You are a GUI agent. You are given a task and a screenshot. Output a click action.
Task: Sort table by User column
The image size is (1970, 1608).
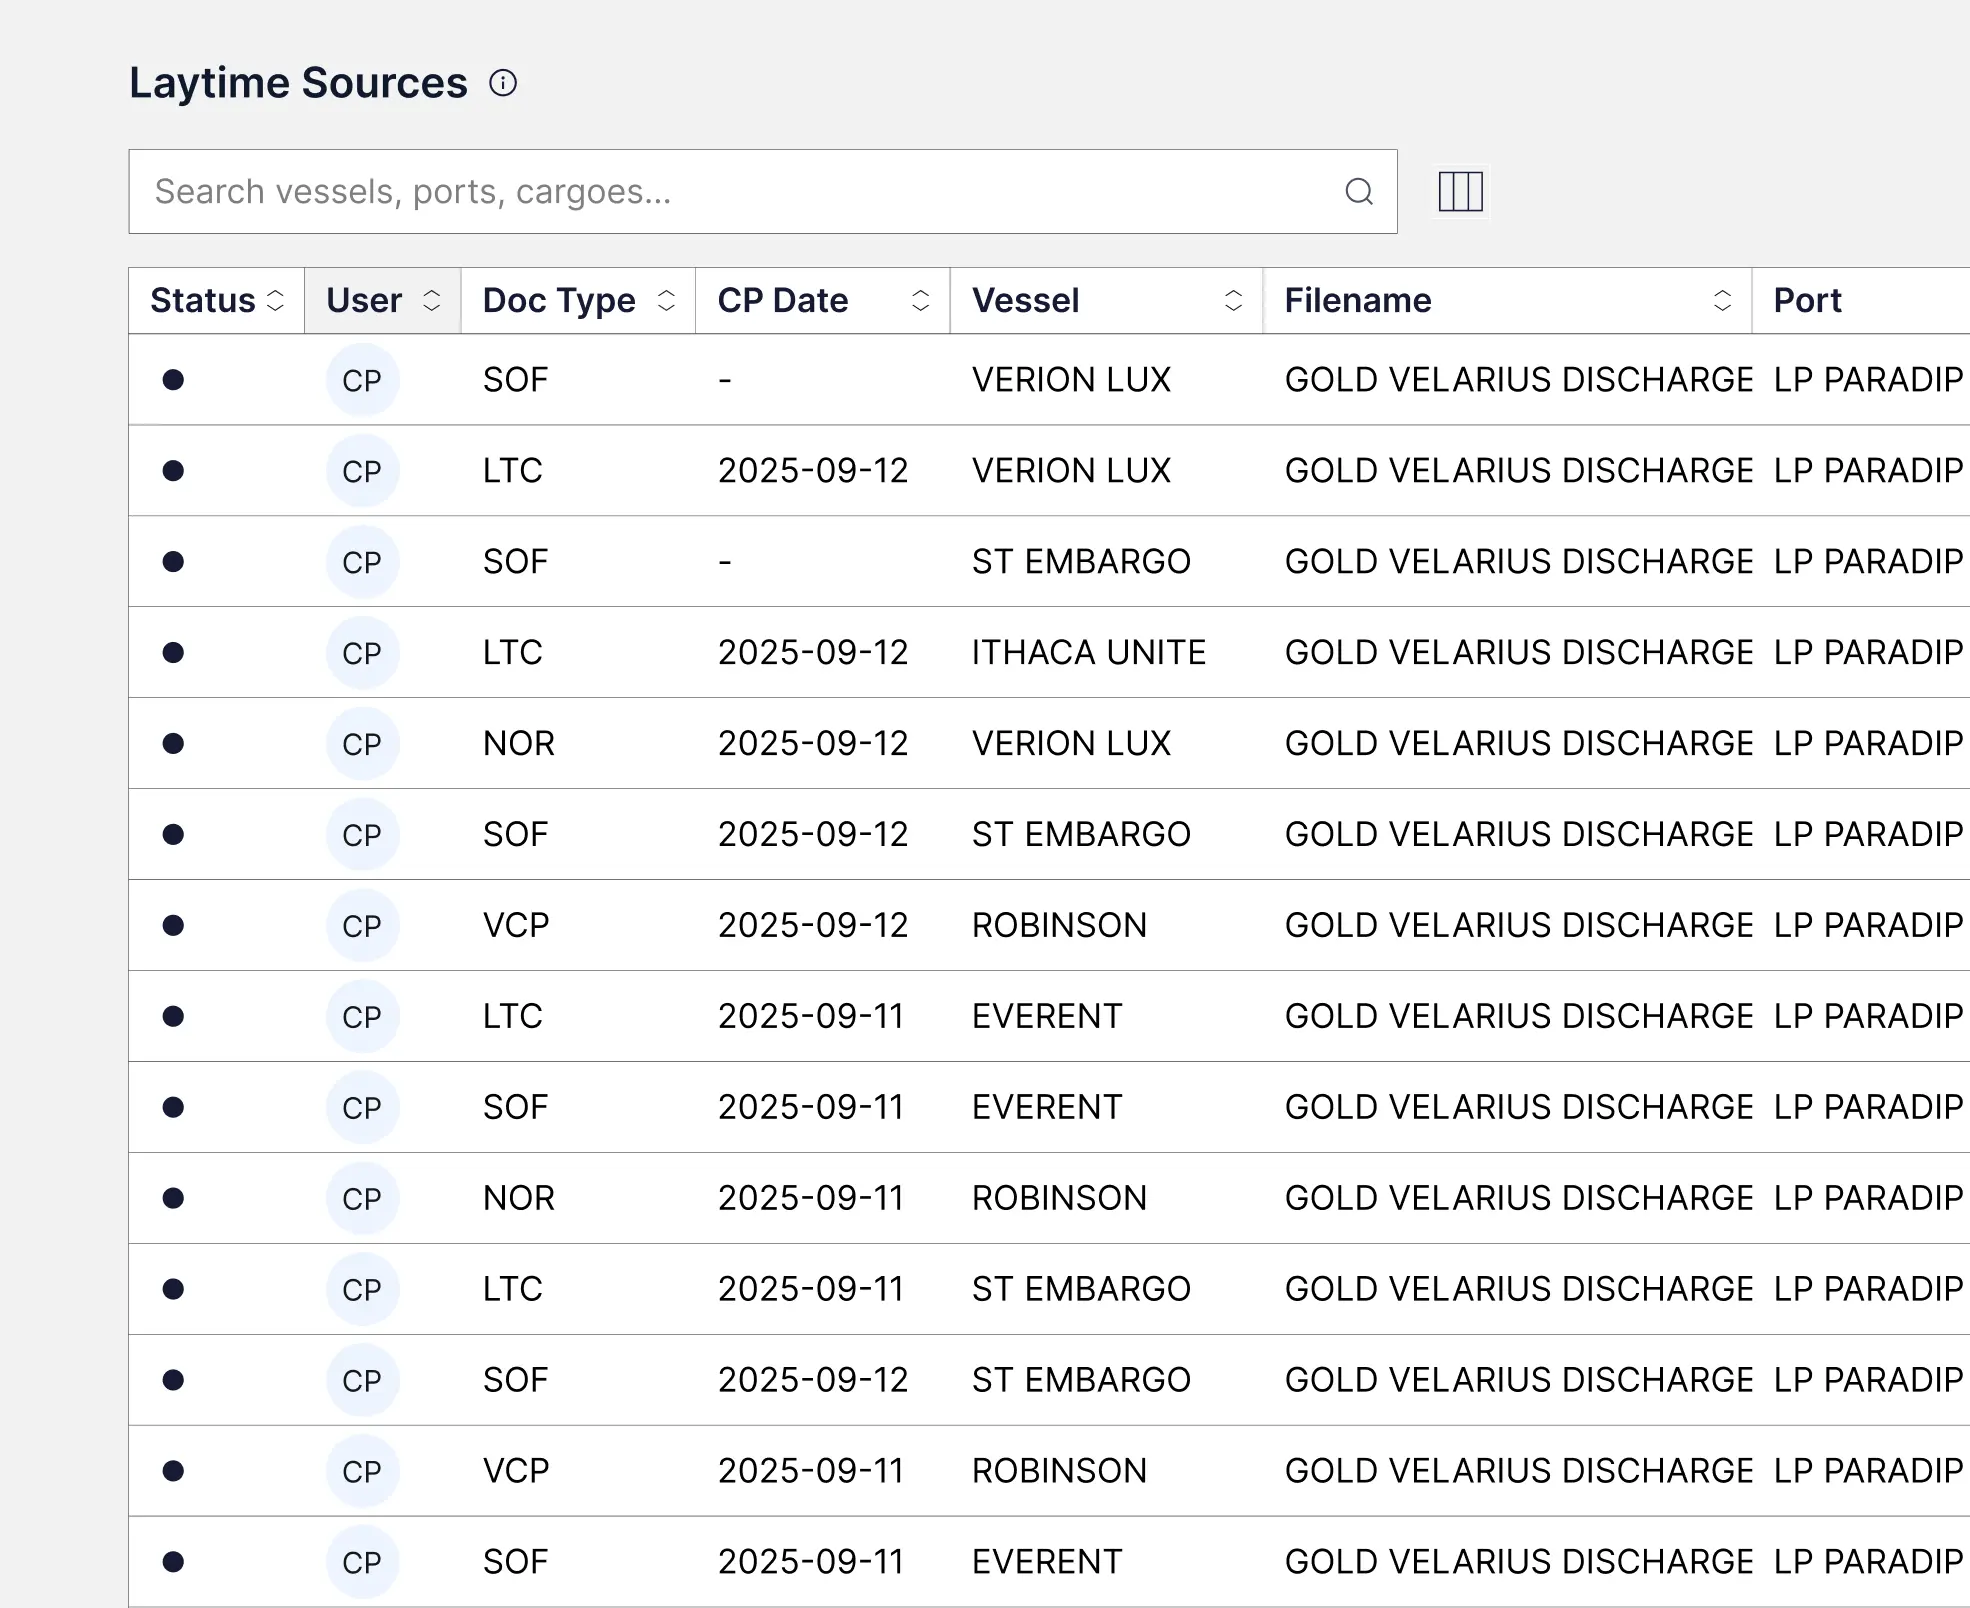pyautogui.click(x=431, y=301)
